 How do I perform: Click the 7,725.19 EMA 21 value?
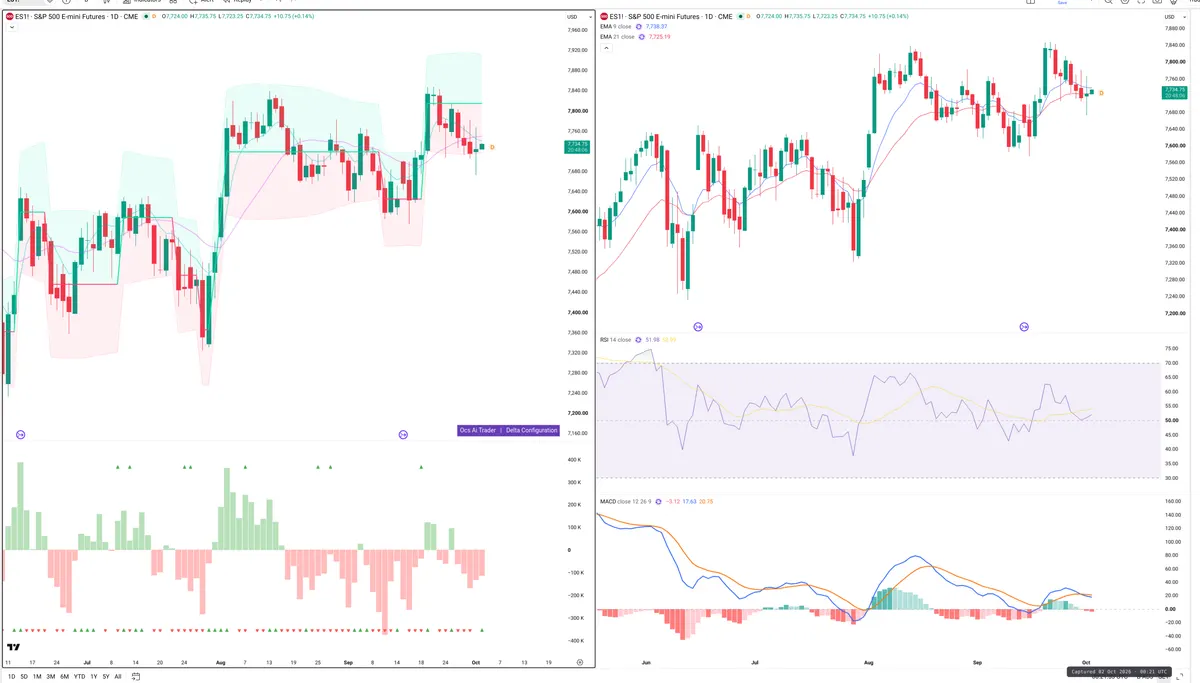pos(660,37)
